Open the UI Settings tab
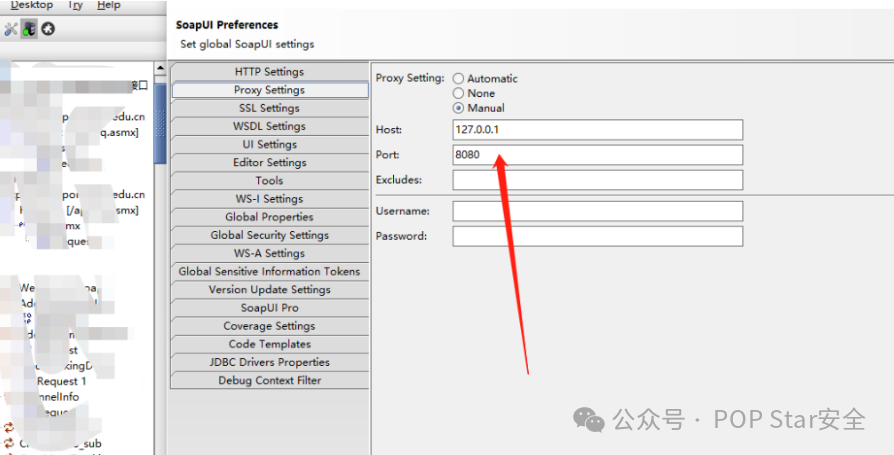Viewport: 894px width, 455px height. point(270,145)
